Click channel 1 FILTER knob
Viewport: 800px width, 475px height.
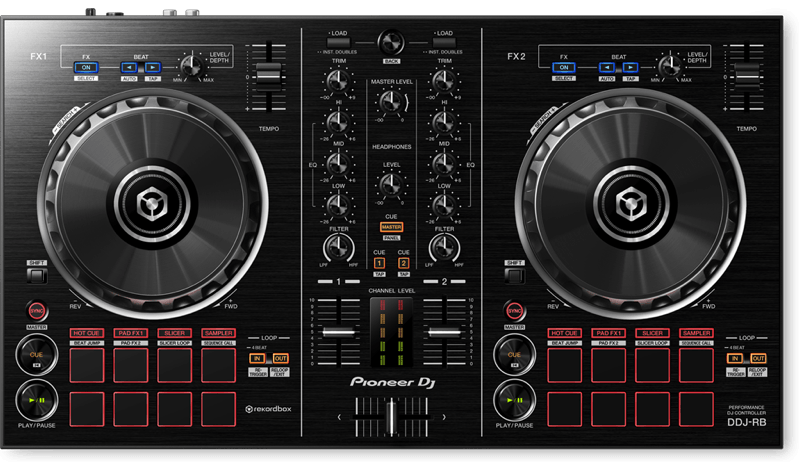pos(338,248)
